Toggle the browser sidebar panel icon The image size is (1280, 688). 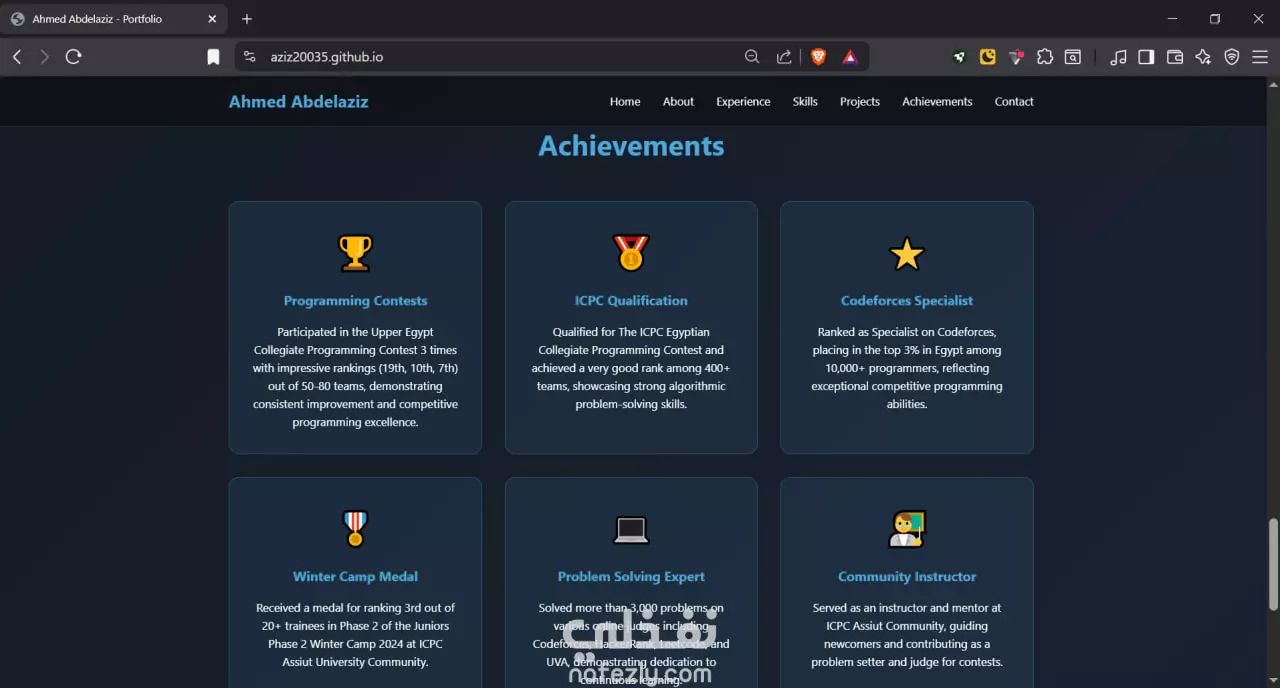pyautogui.click(x=1146, y=57)
